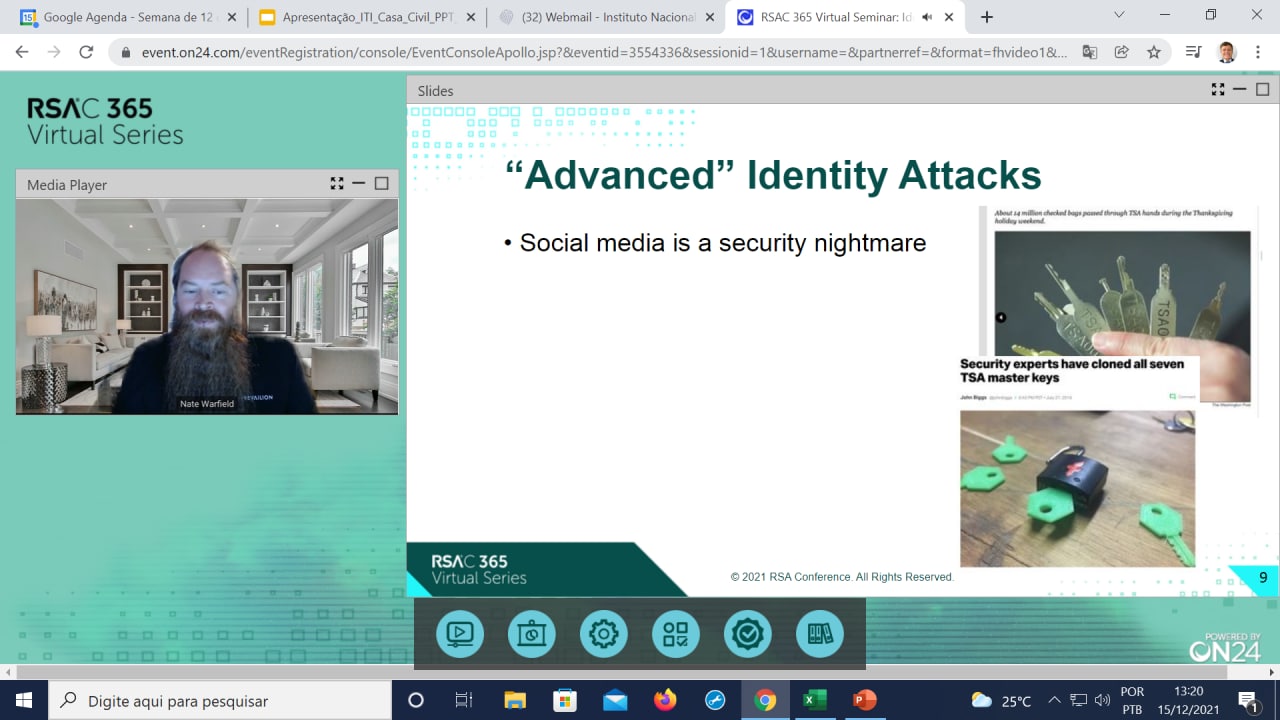Open the Resources binders widget
The width and height of the screenshot is (1280, 720).
pyautogui.click(x=820, y=634)
